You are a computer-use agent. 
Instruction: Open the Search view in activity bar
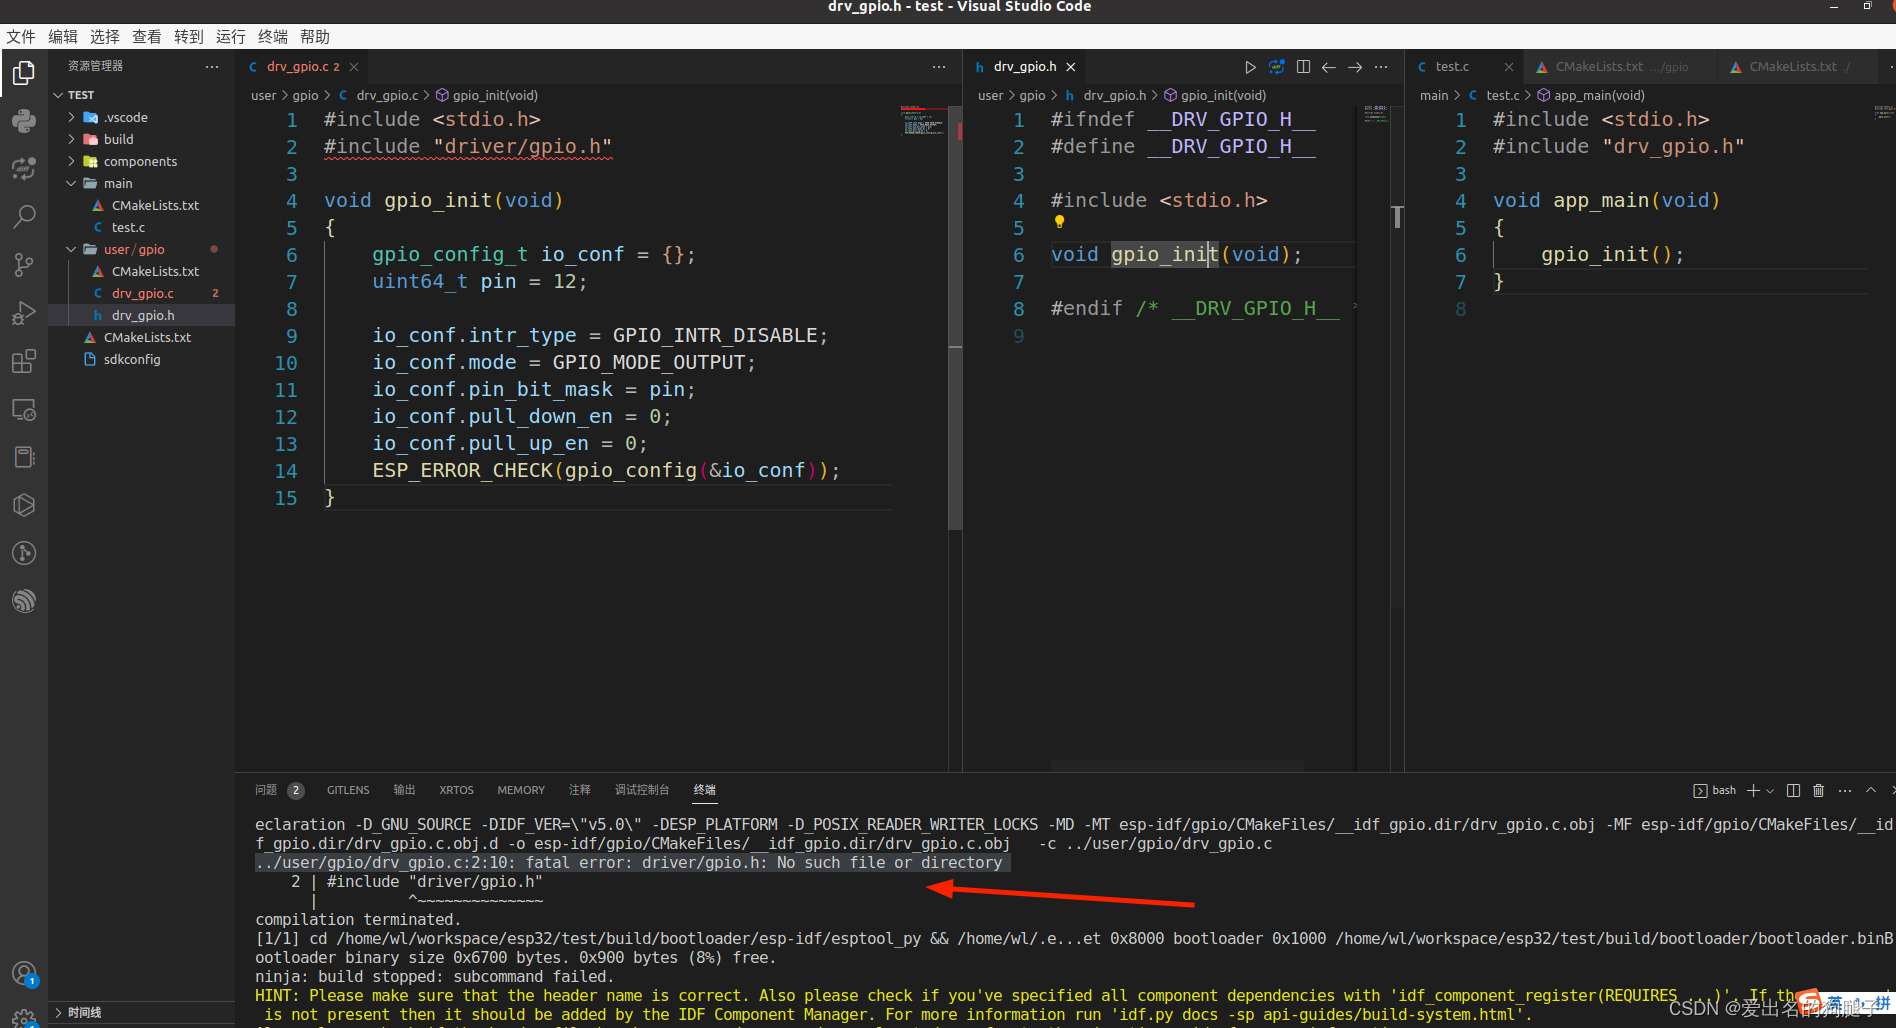coord(24,217)
